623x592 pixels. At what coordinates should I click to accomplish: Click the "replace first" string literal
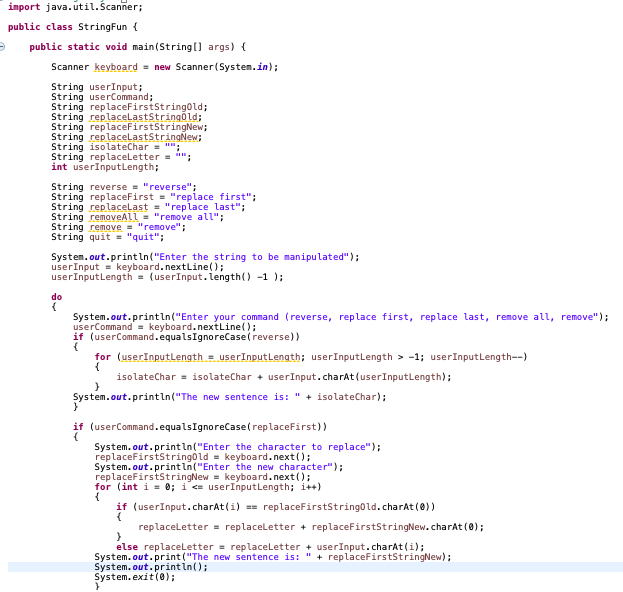(x=211, y=197)
